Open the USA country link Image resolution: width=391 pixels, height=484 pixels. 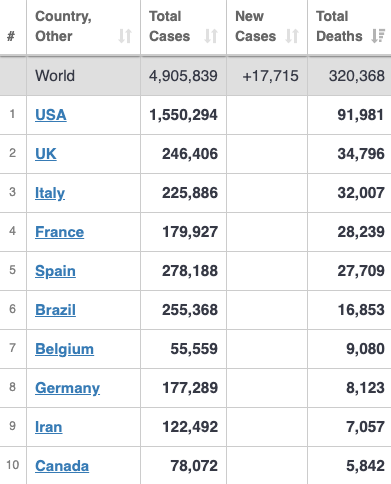pos(51,115)
